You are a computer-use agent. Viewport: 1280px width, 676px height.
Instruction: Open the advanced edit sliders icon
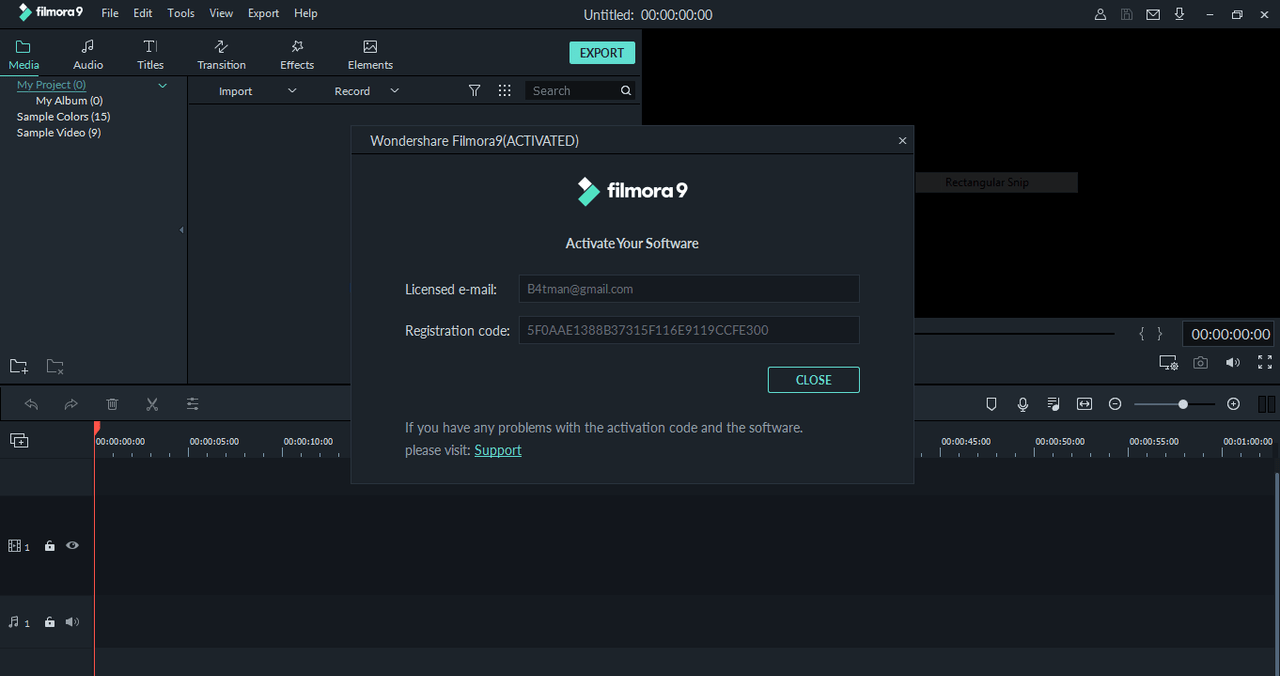pyautogui.click(x=193, y=404)
